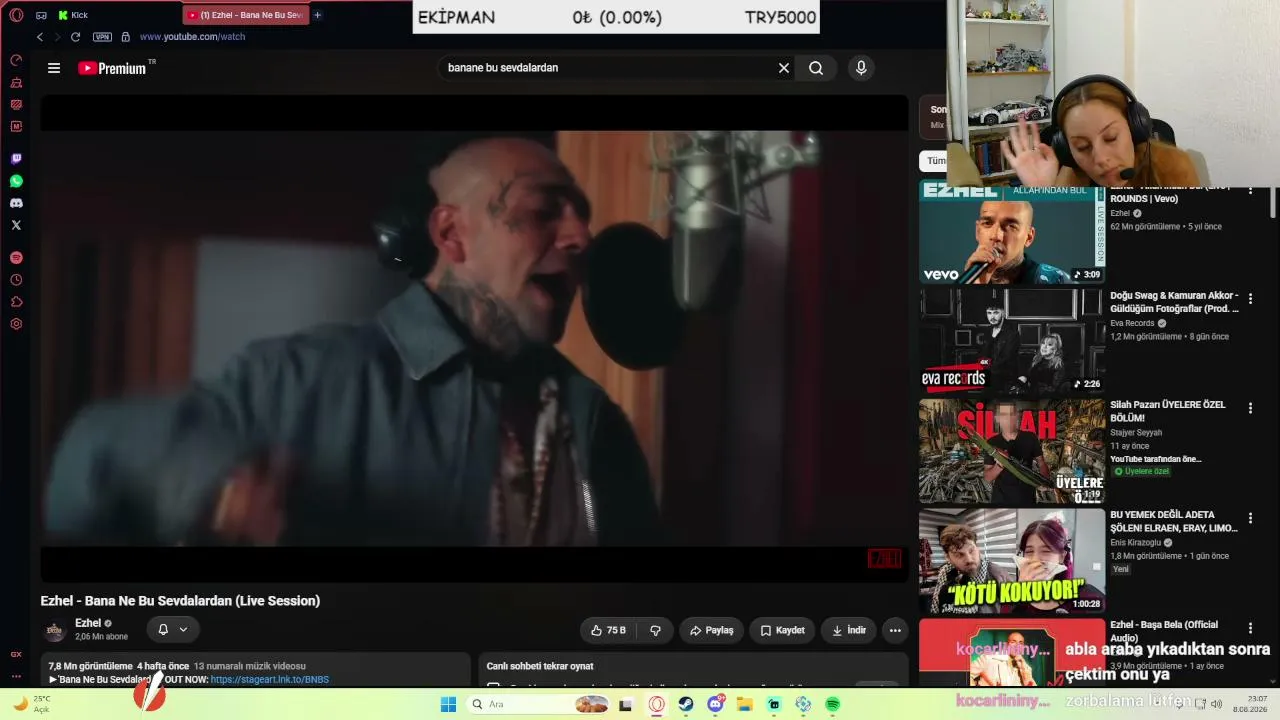
Task: Select the Ezhel - Bana Ne Bu tab
Action: pyautogui.click(x=246, y=15)
